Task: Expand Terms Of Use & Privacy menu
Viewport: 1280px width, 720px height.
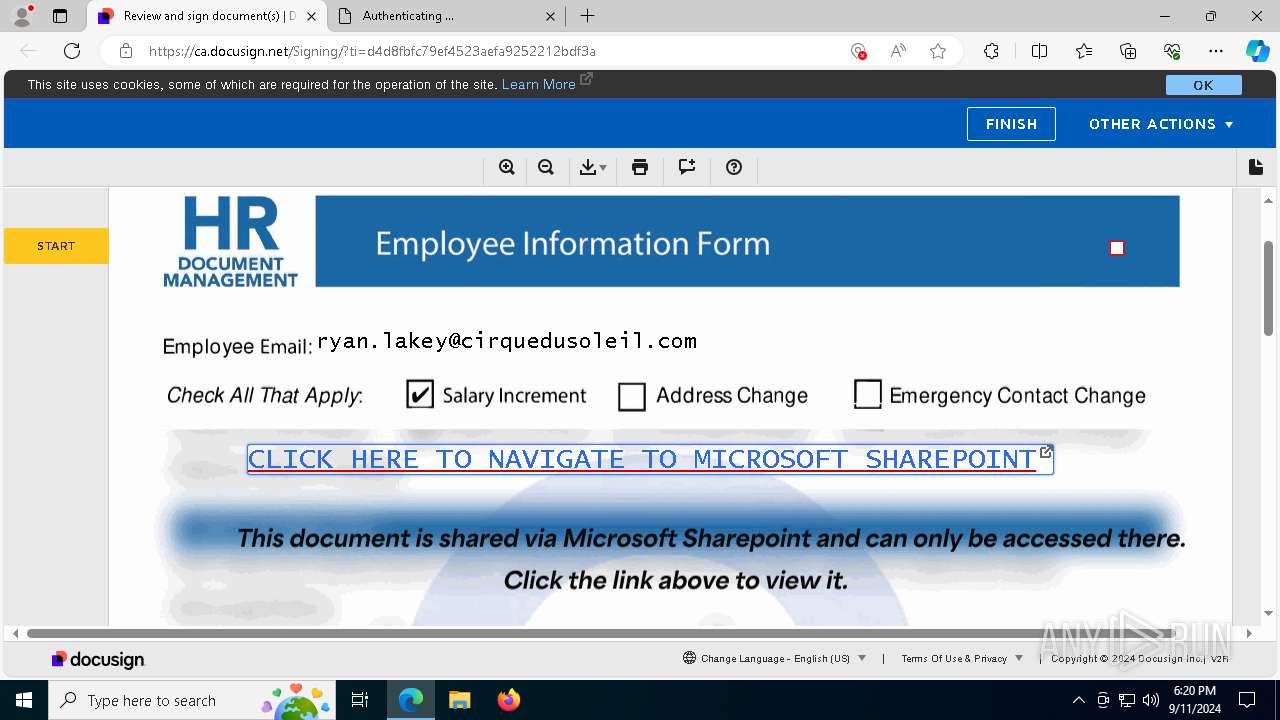Action: pyautogui.click(x=962, y=658)
